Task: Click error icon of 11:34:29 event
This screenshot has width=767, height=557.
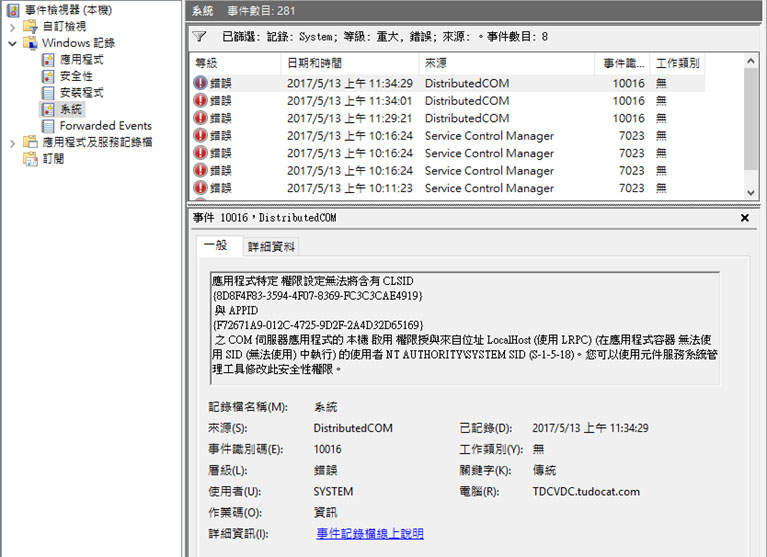Action: point(201,83)
